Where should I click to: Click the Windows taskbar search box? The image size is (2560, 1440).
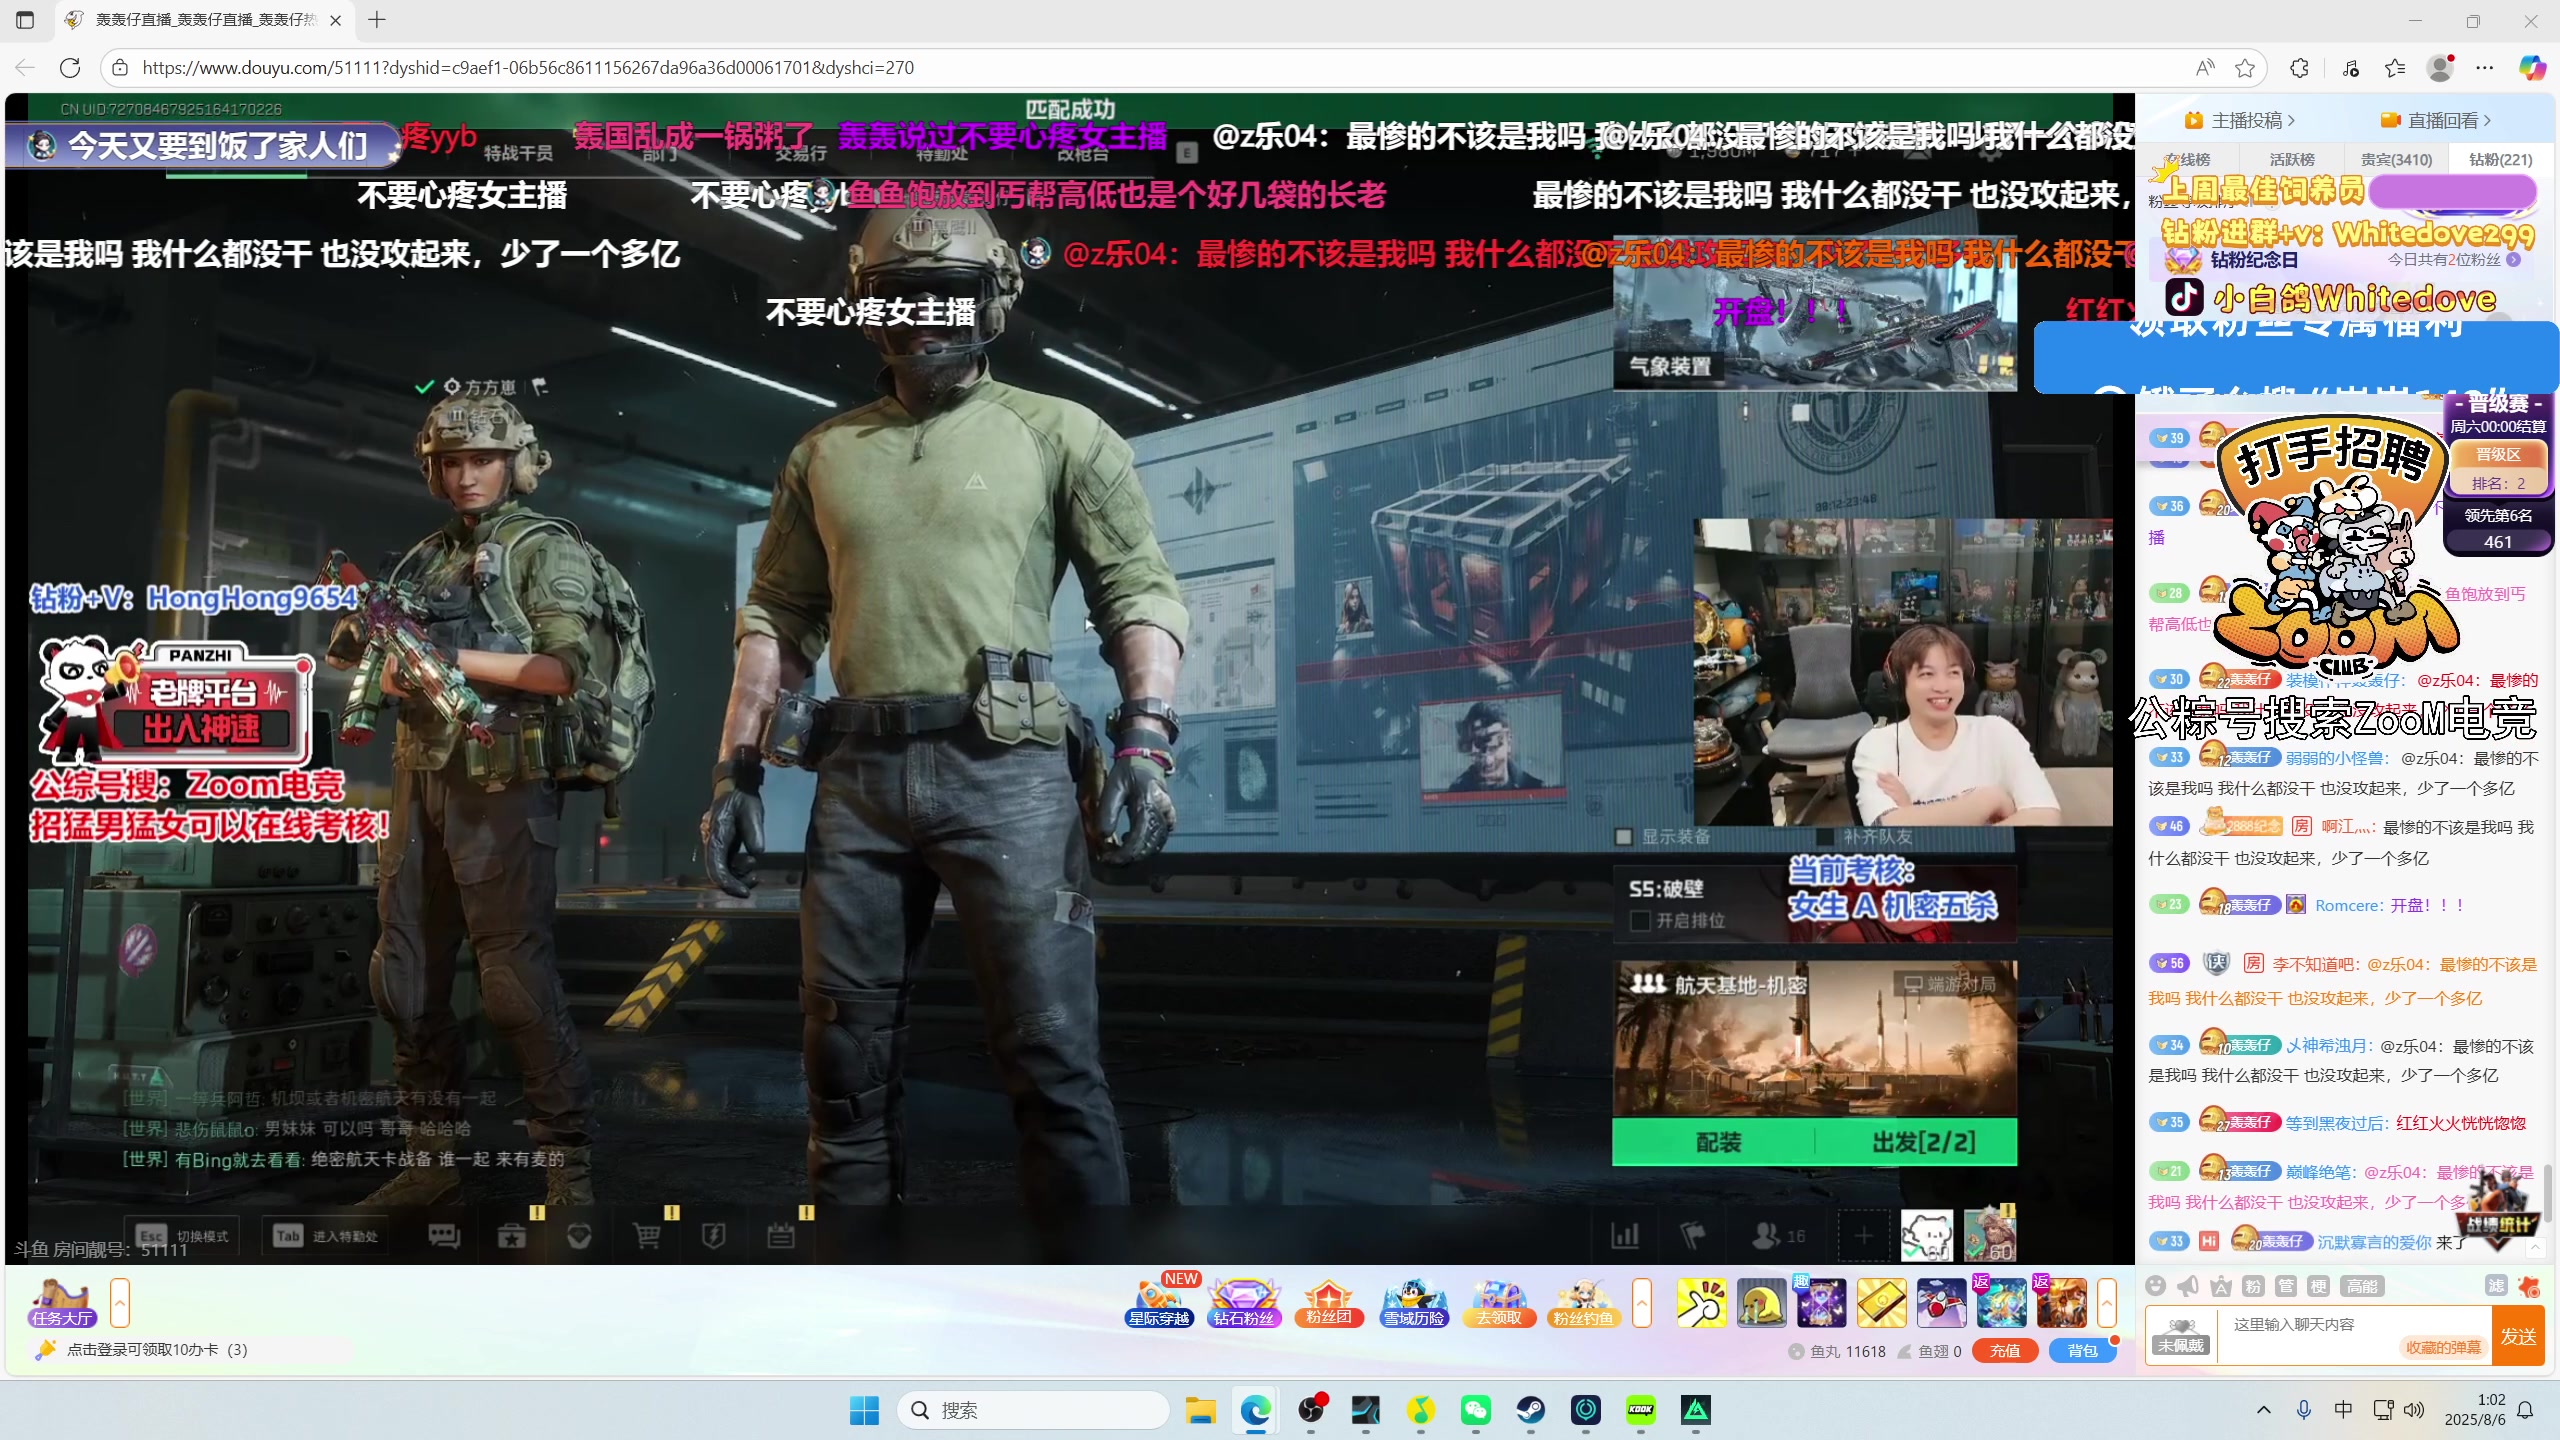click(x=1034, y=1410)
